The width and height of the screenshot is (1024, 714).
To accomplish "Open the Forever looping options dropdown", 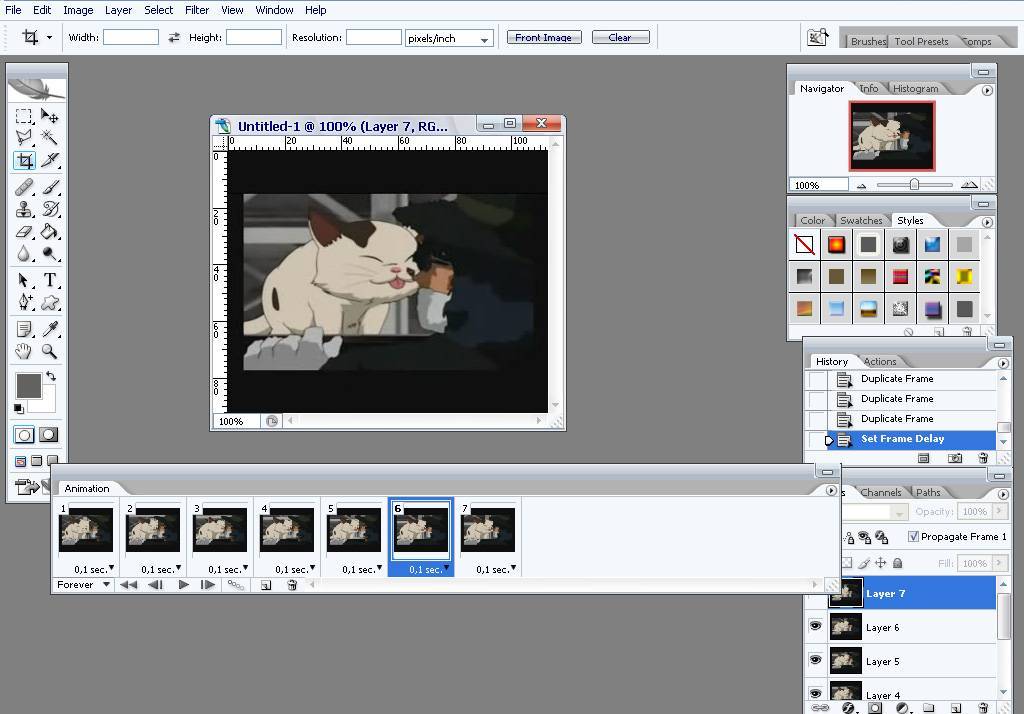I will [83, 585].
